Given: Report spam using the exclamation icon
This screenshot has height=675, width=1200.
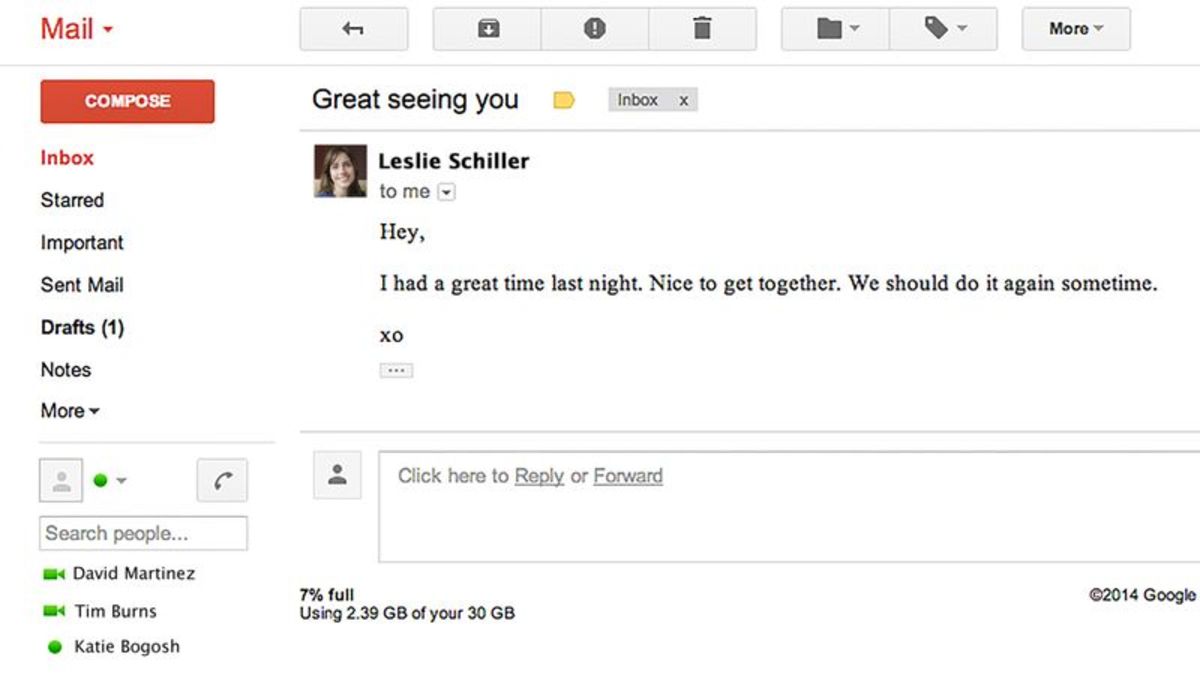Looking at the screenshot, I should pyautogui.click(x=595, y=29).
